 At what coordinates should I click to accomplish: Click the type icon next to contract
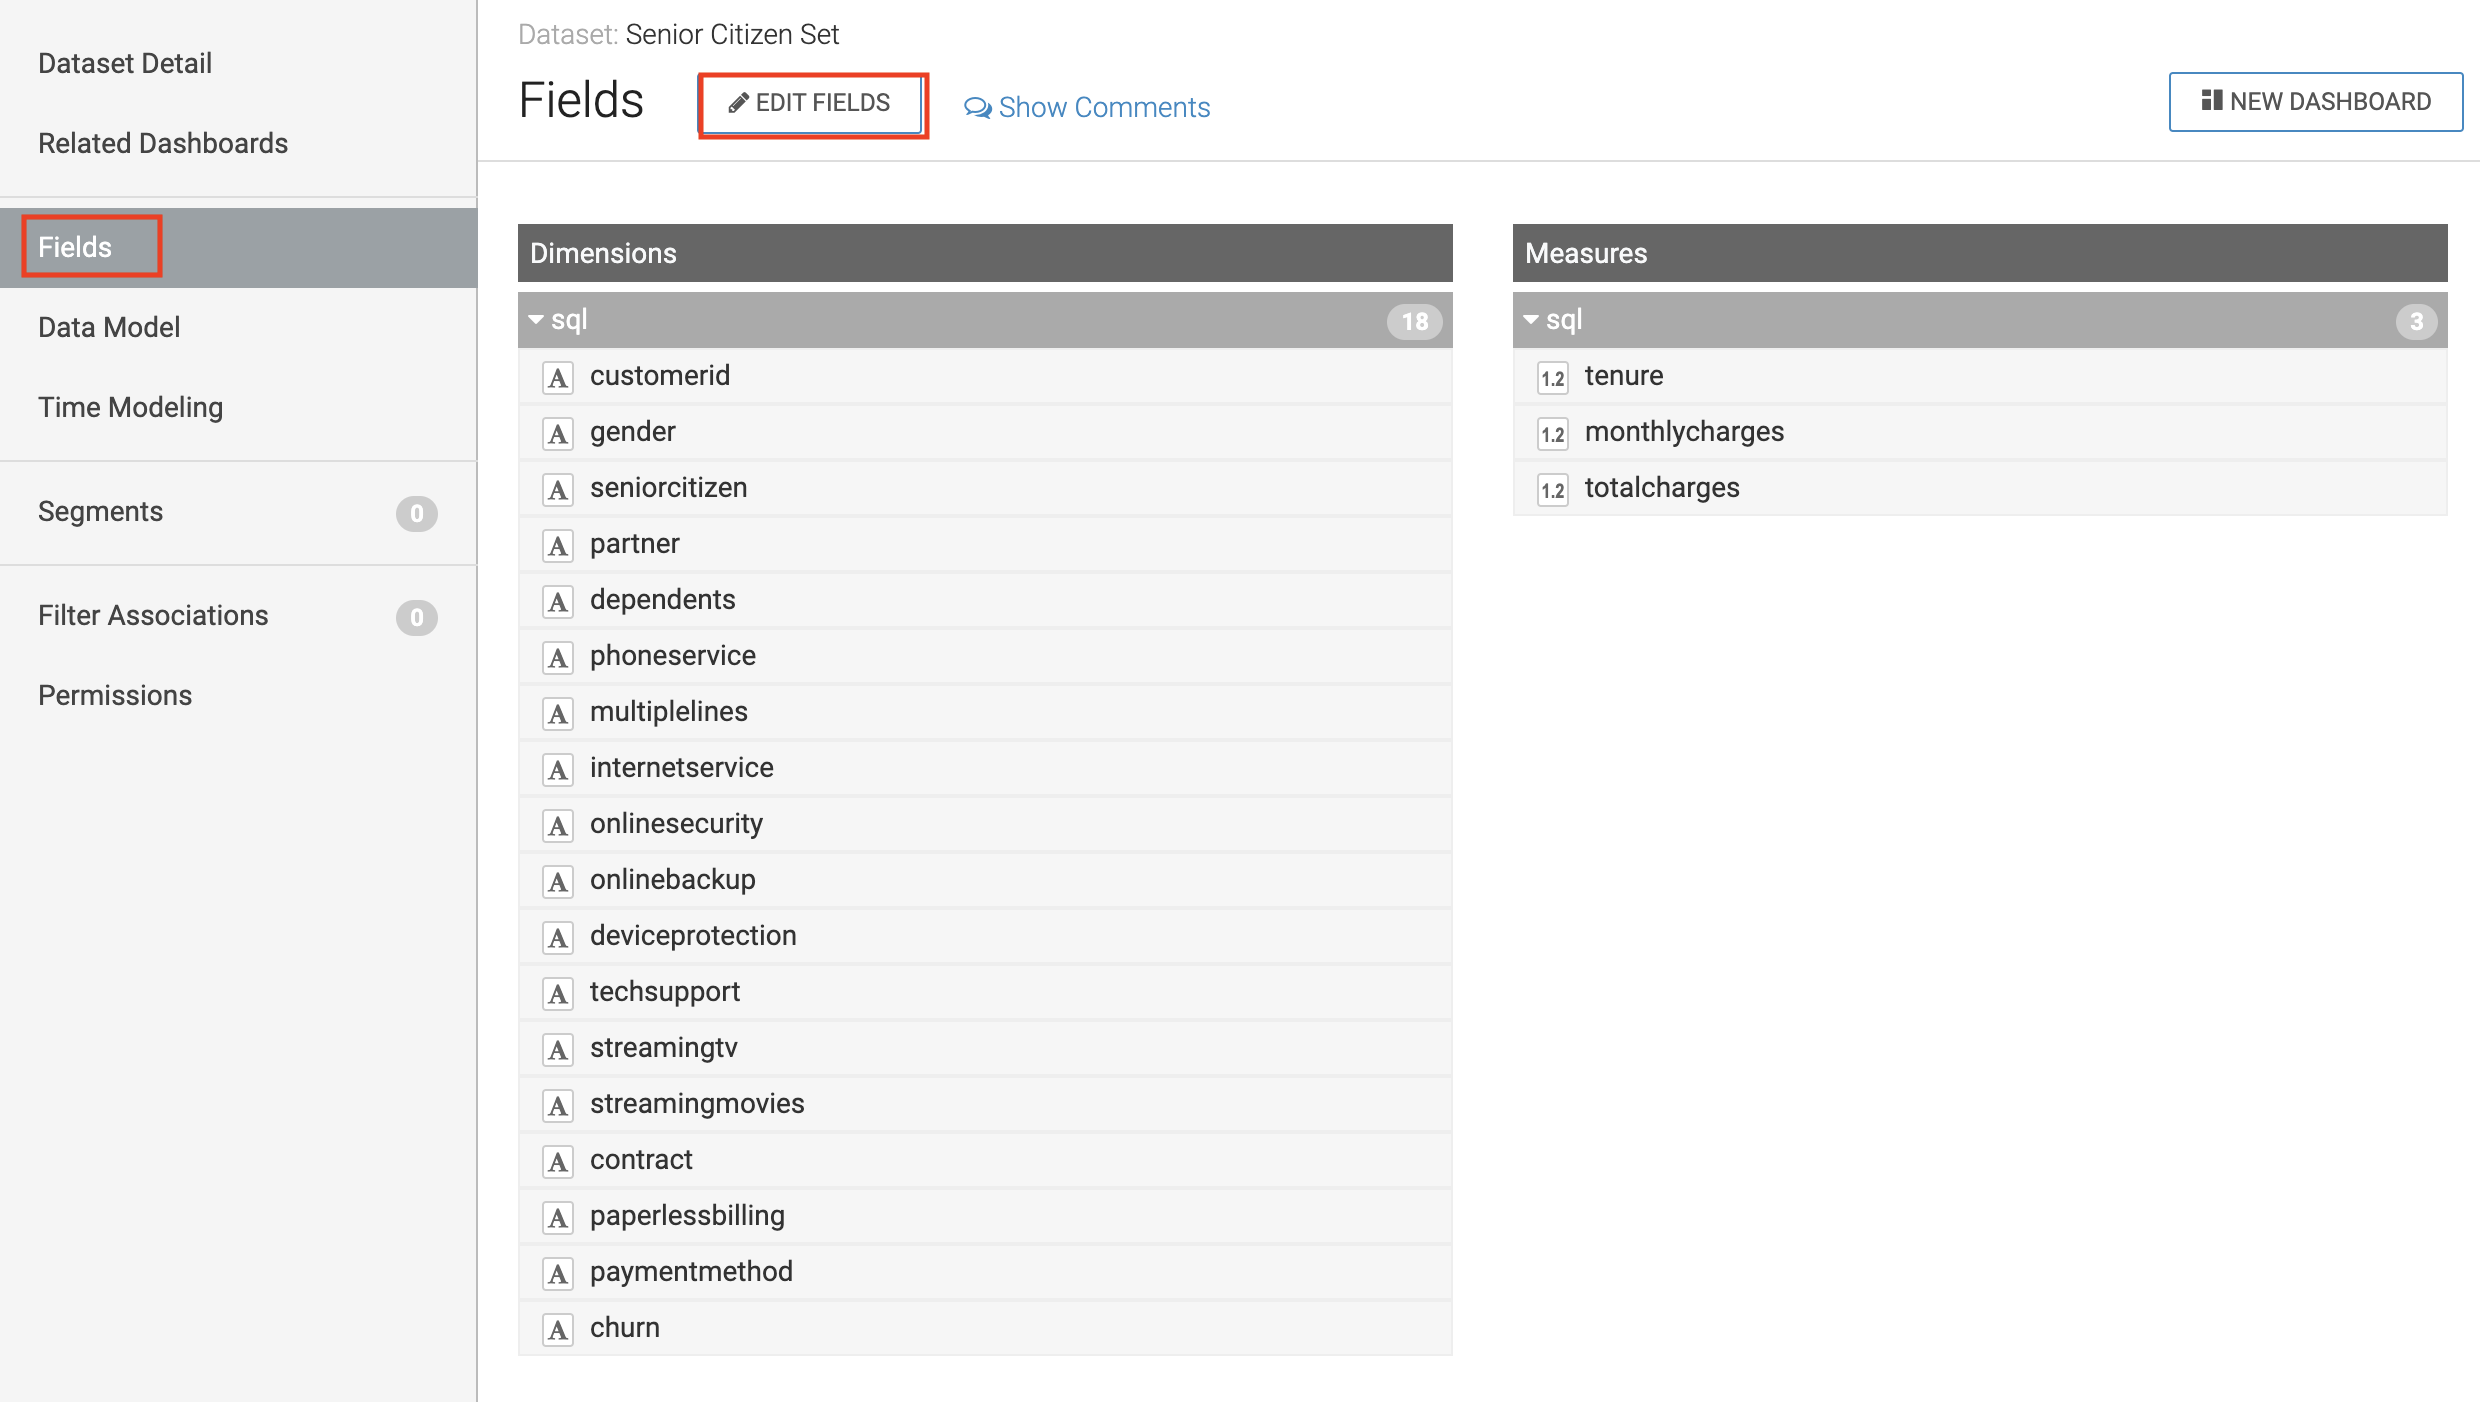coord(558,1161)
